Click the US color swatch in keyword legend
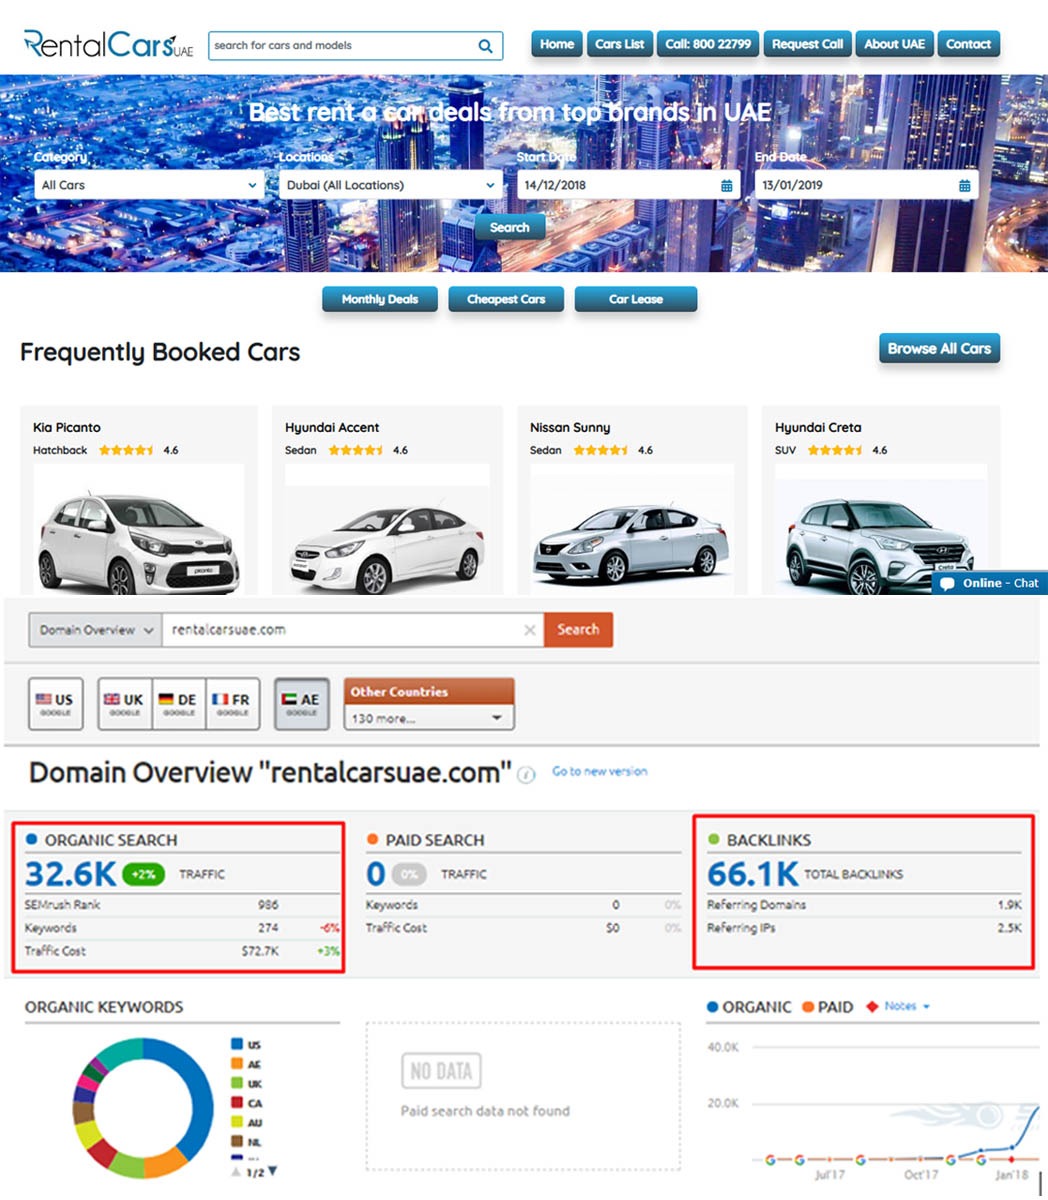The image size is (1048, 1200). [x=237, y=1044]
